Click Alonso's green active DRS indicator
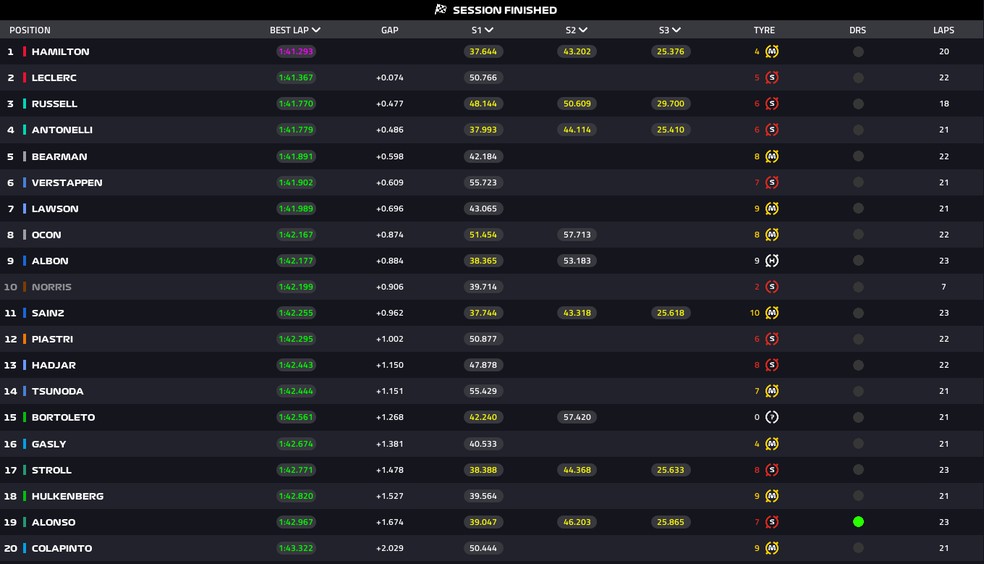 pos(858,522)
